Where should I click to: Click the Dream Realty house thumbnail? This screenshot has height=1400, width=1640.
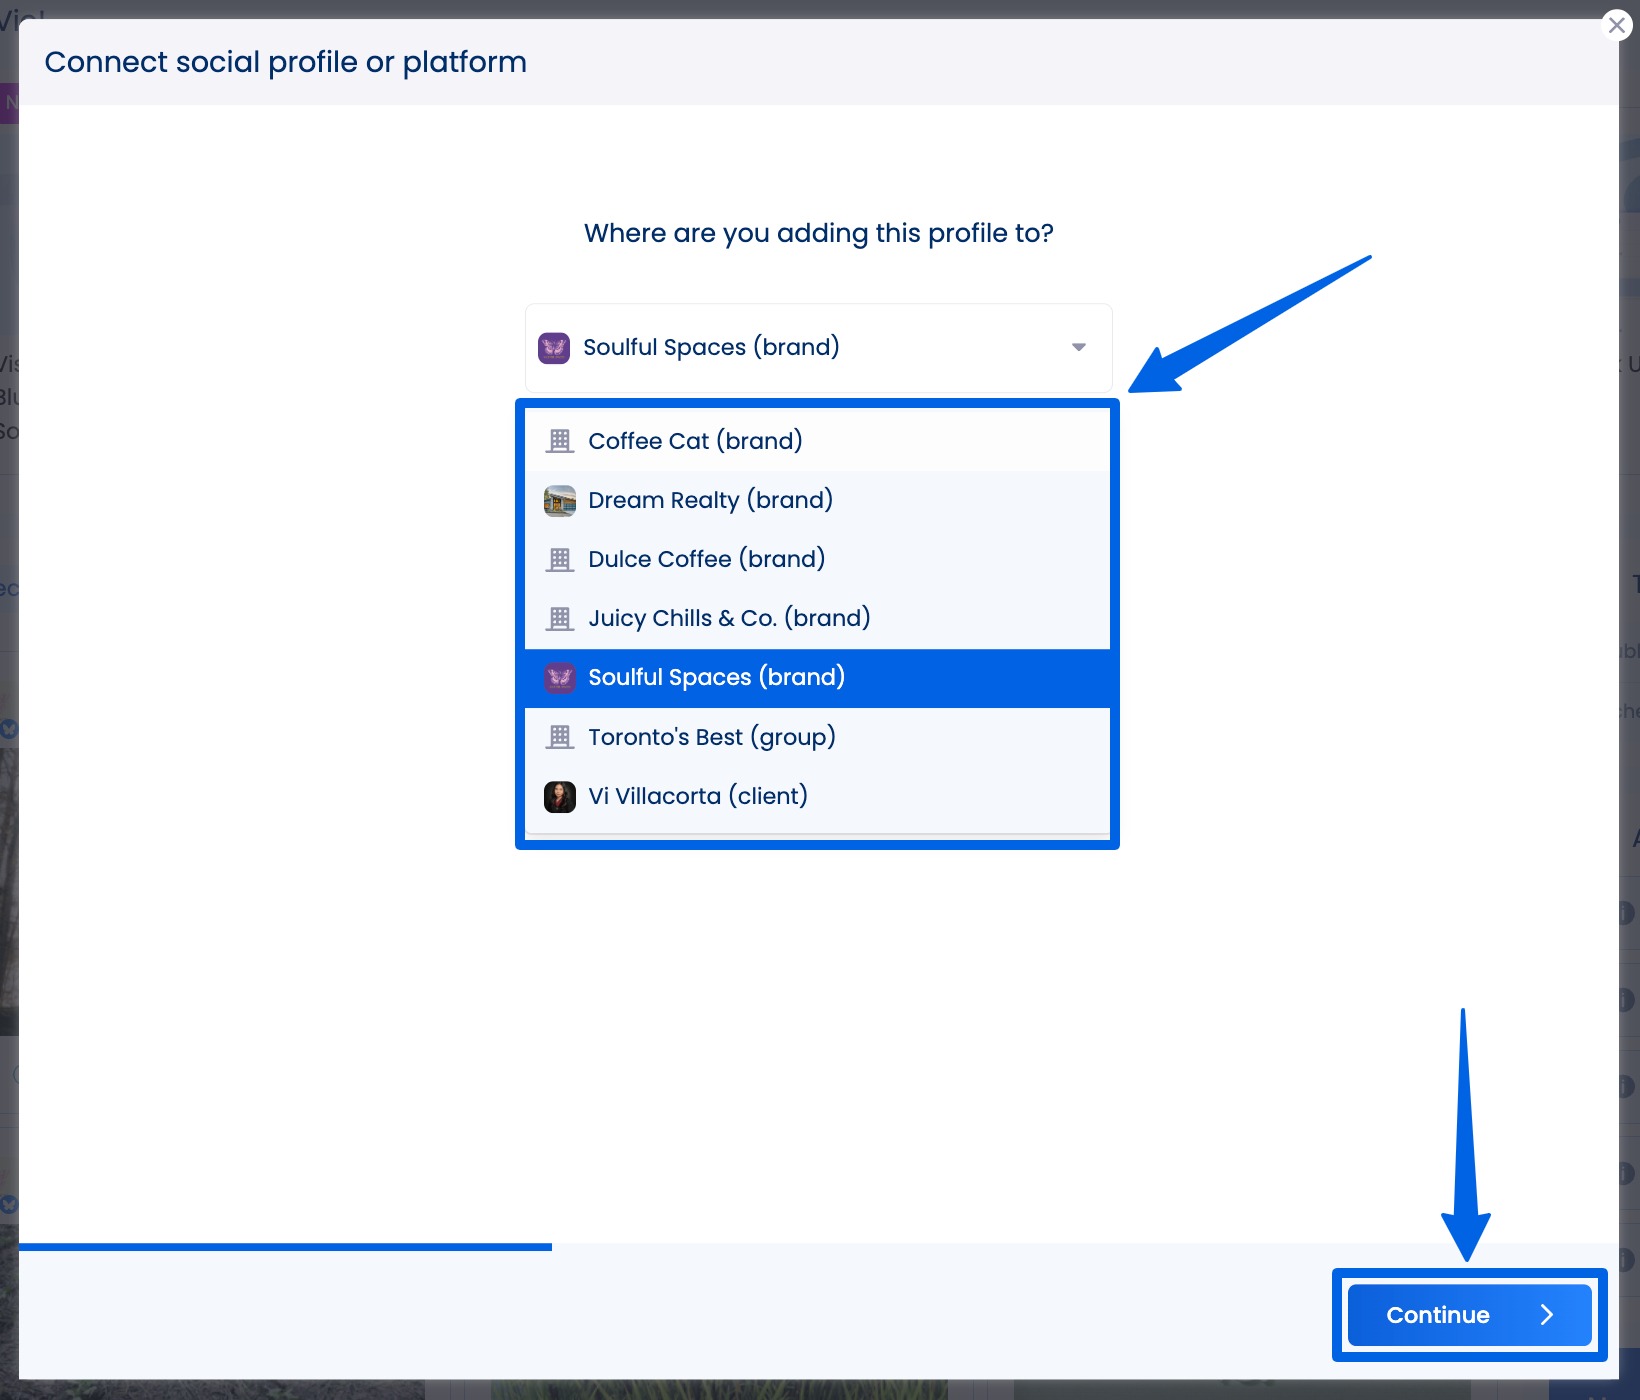(x=560, y=500)
